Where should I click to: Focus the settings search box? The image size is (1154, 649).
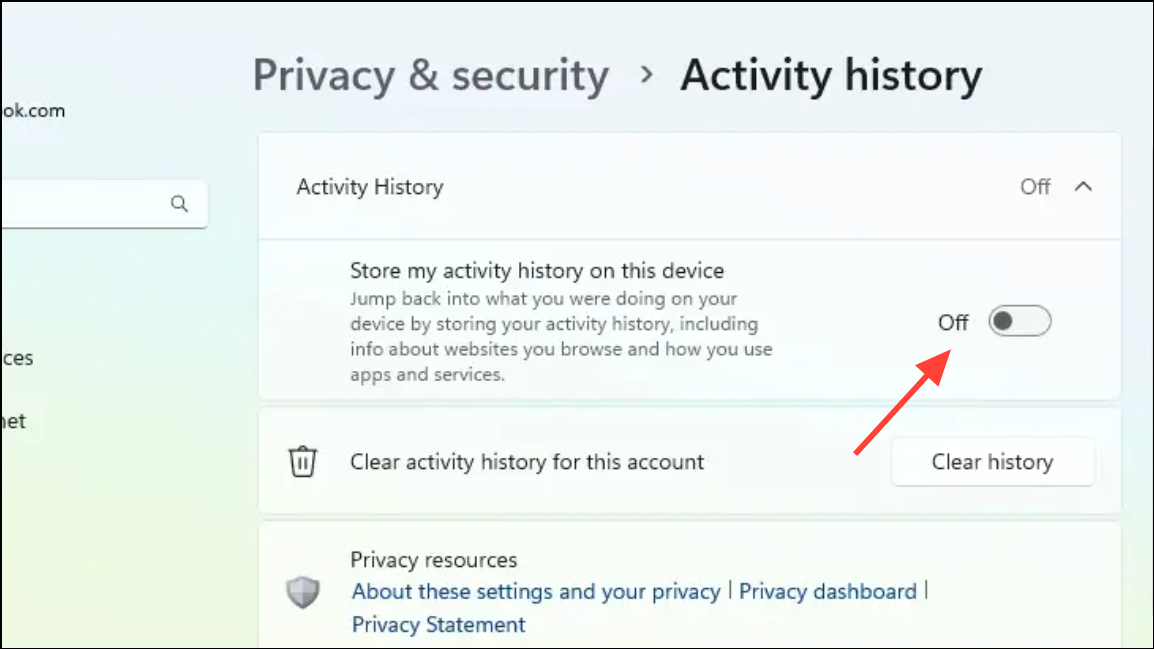pos(80,204)
